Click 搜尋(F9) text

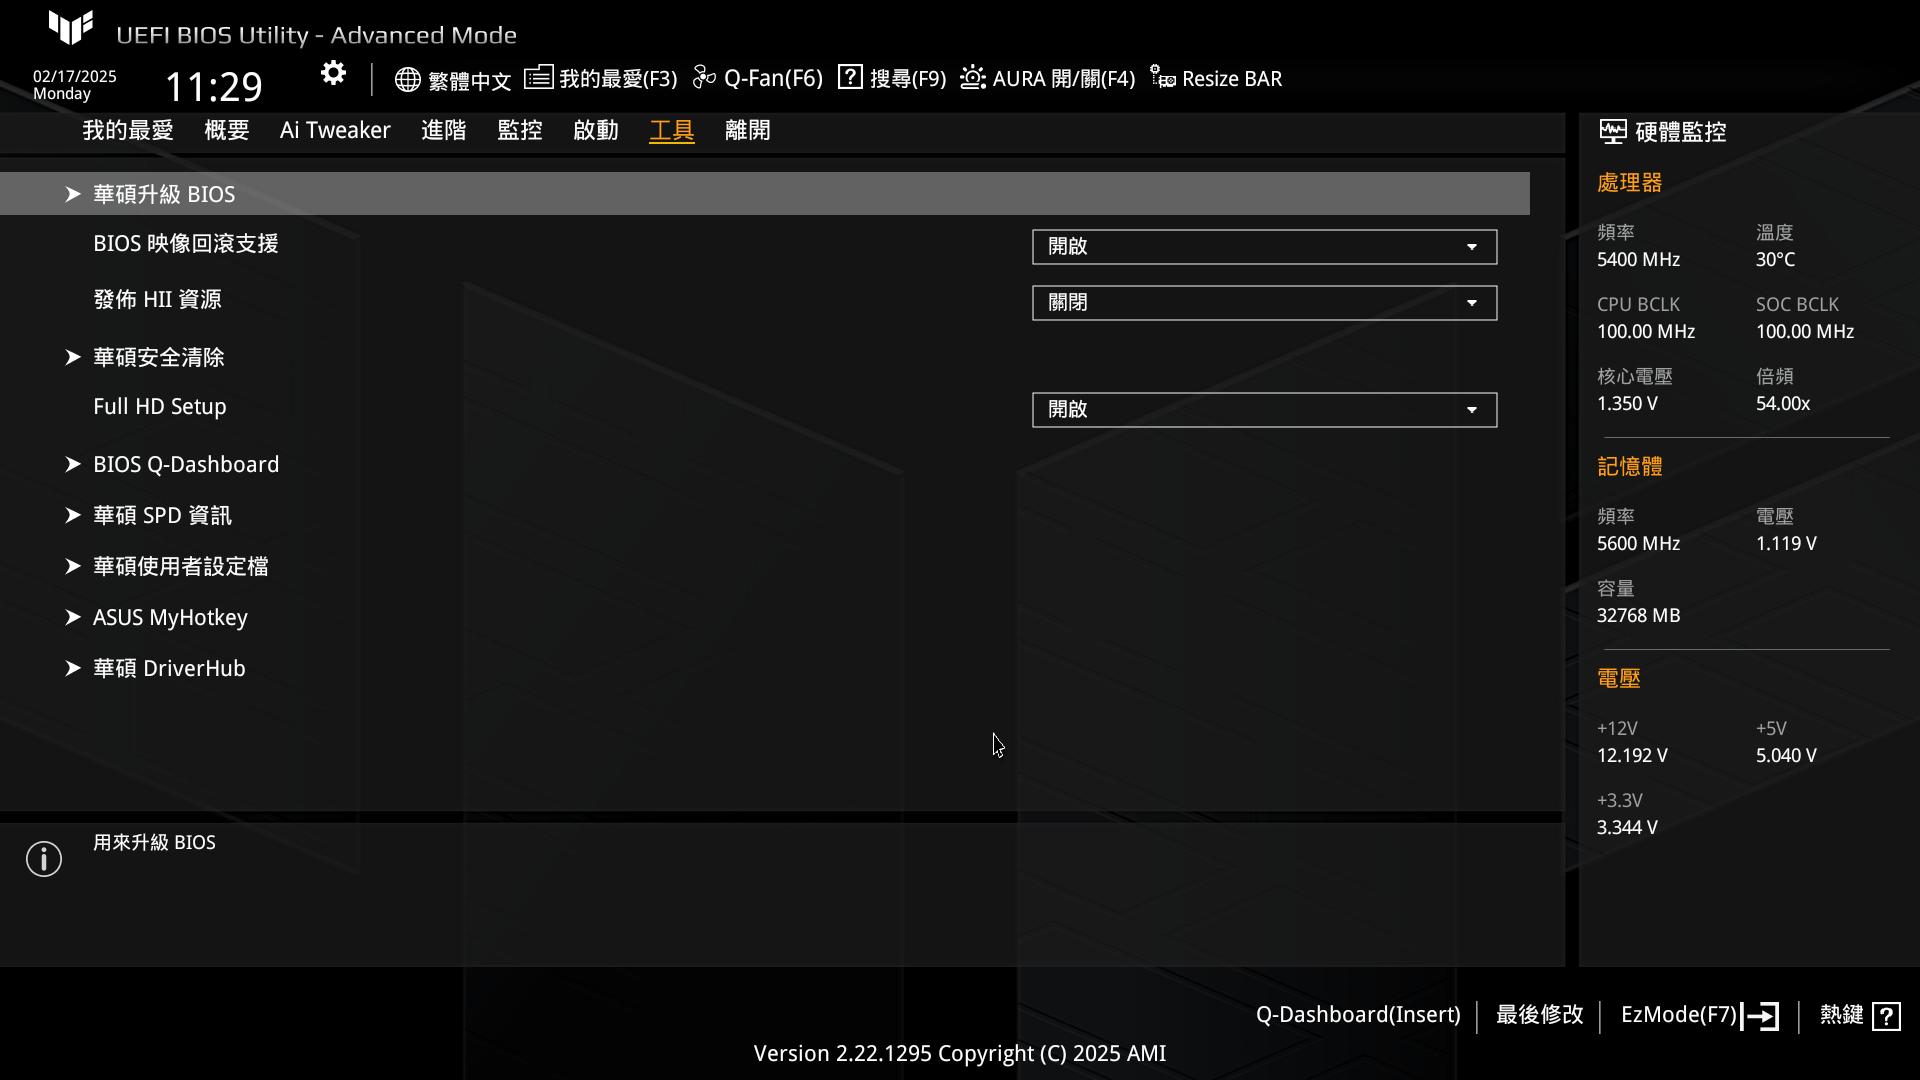click(908, 79)
